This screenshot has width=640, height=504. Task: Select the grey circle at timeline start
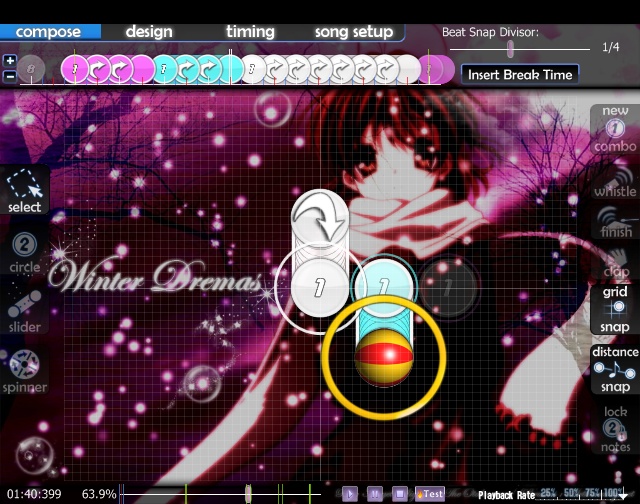click(31, 69)
